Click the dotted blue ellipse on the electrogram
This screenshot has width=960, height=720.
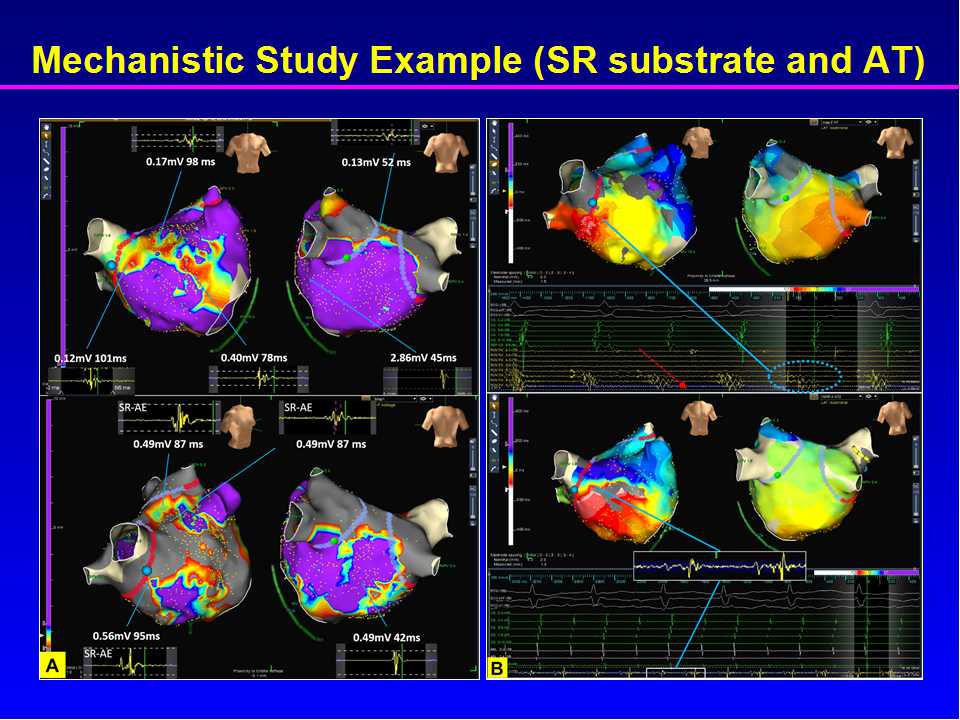click(x=806, y=374)
